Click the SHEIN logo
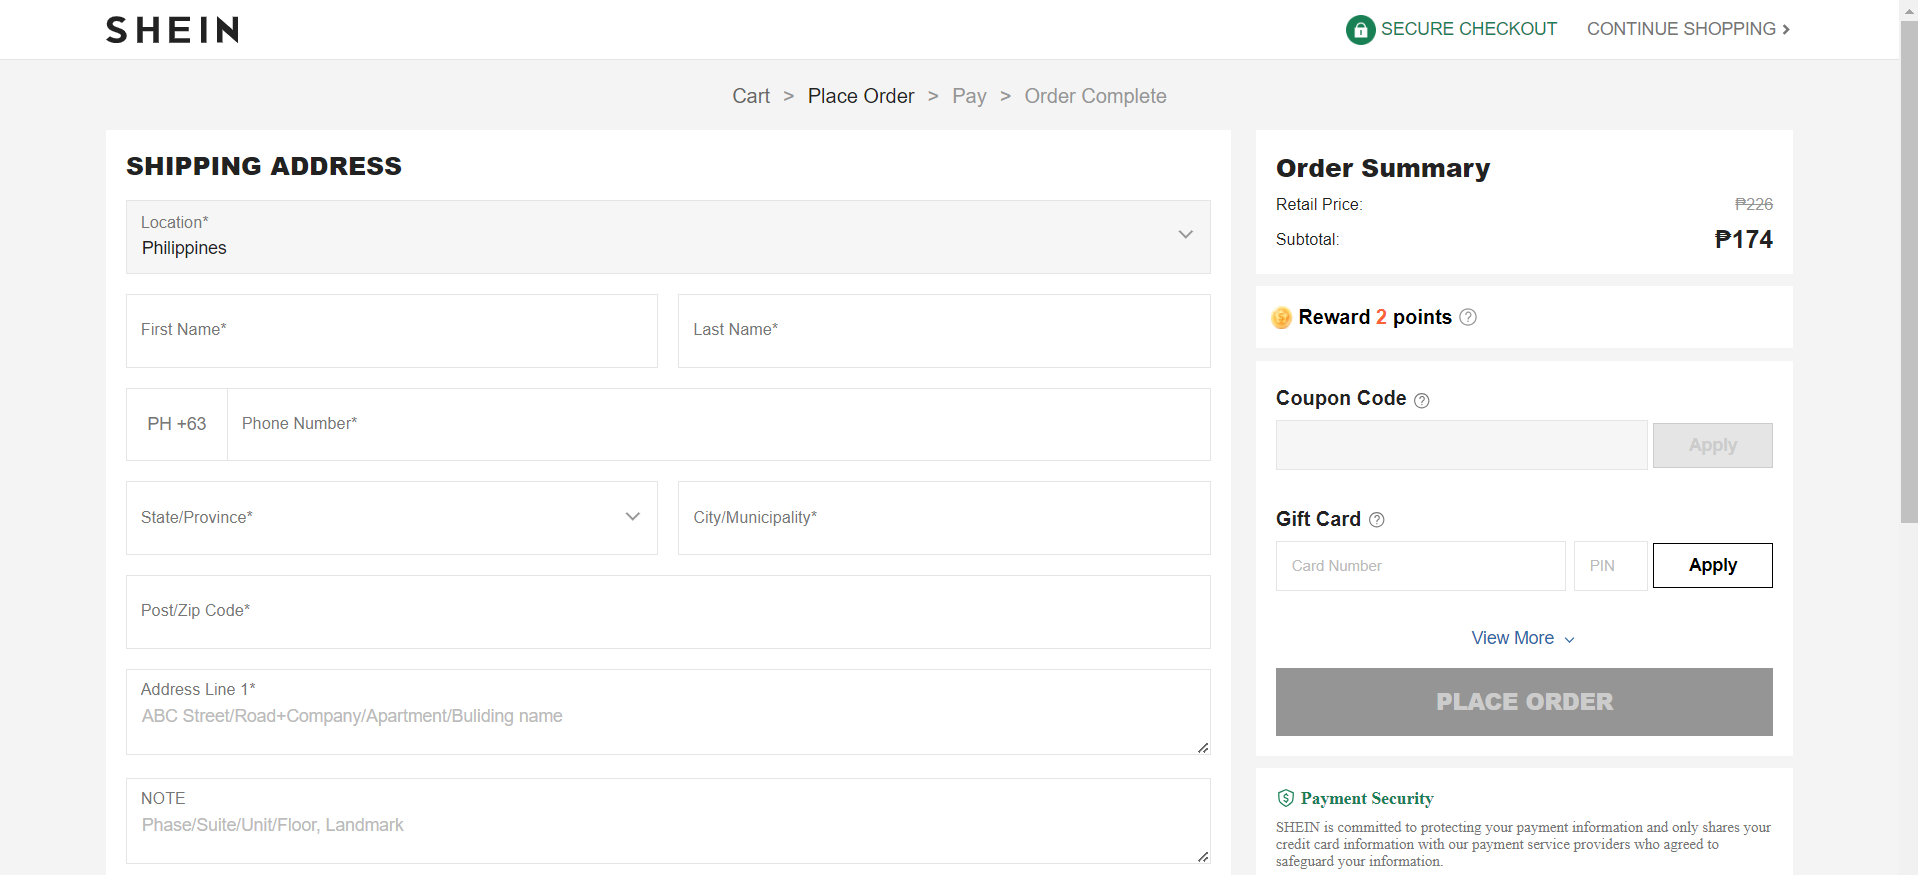 coord(172,30)
